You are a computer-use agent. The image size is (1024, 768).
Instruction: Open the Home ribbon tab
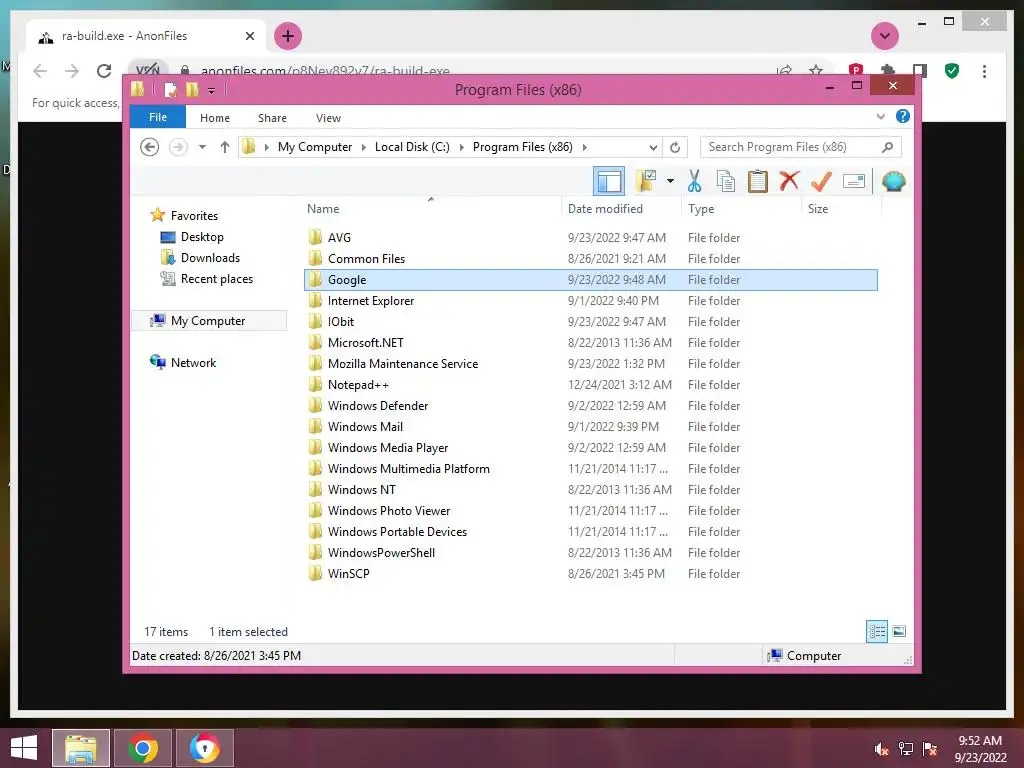click(215, 118)
